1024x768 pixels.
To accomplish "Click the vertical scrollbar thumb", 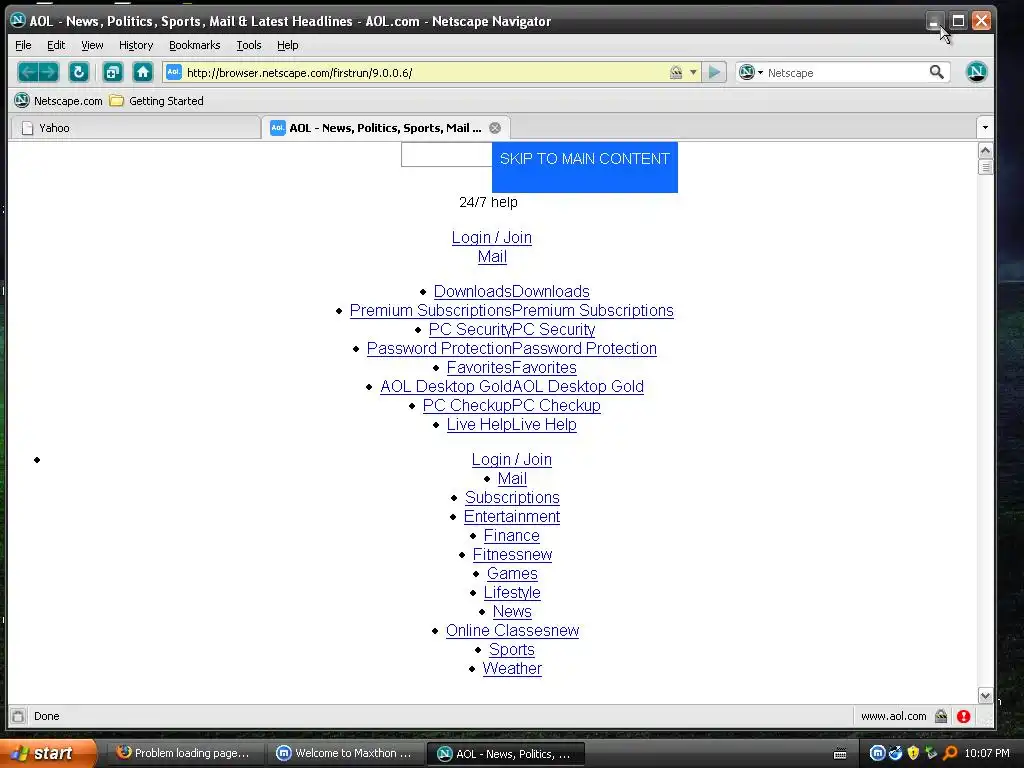I will (x=985, y=167).
